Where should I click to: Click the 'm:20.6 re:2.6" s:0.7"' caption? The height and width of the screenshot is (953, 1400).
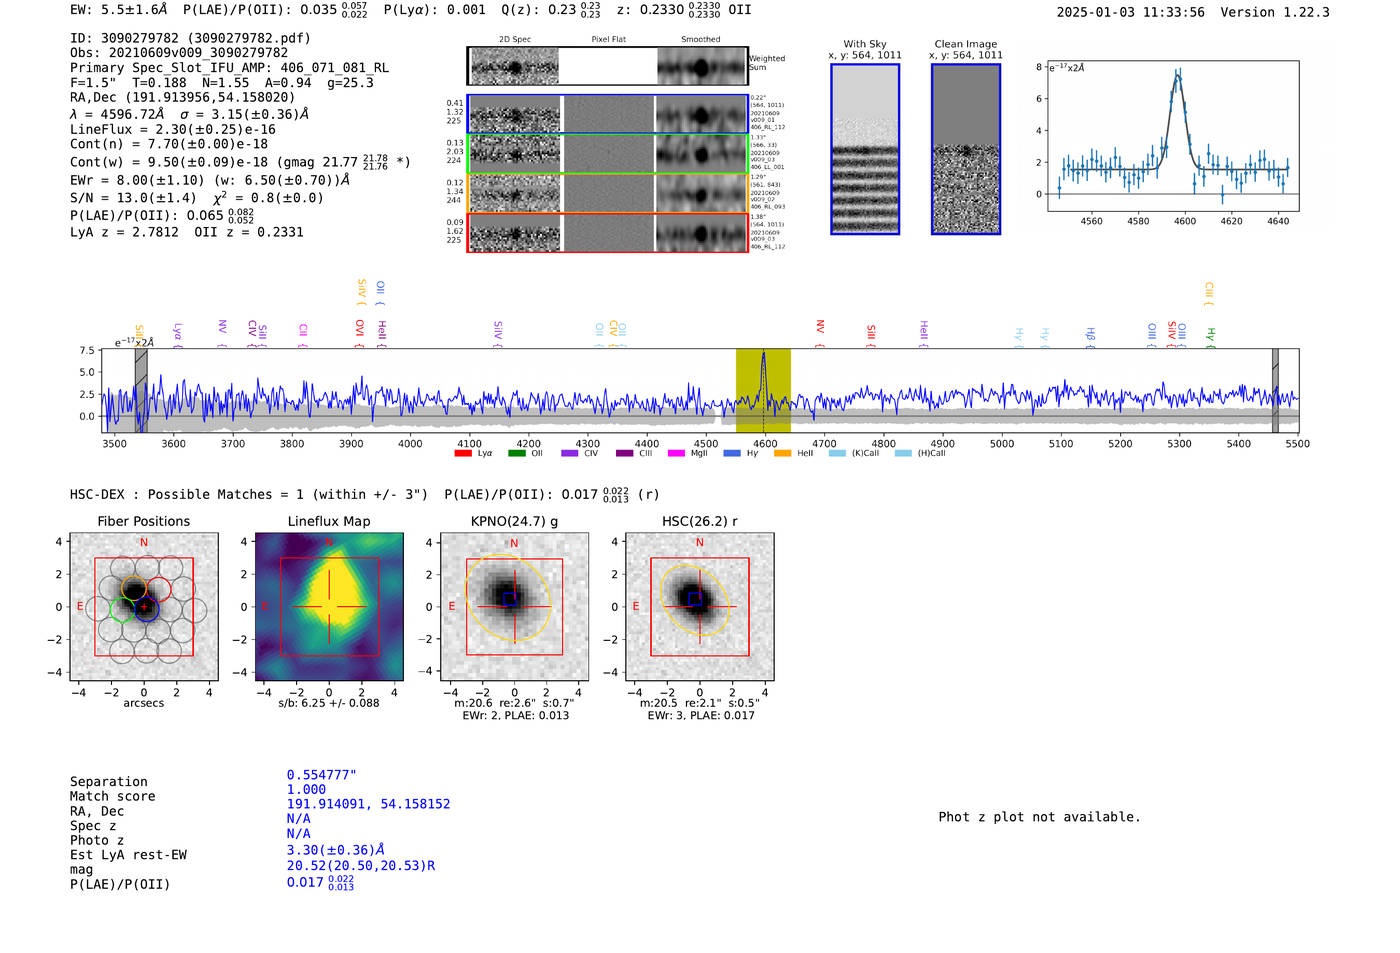click(514, 703)
